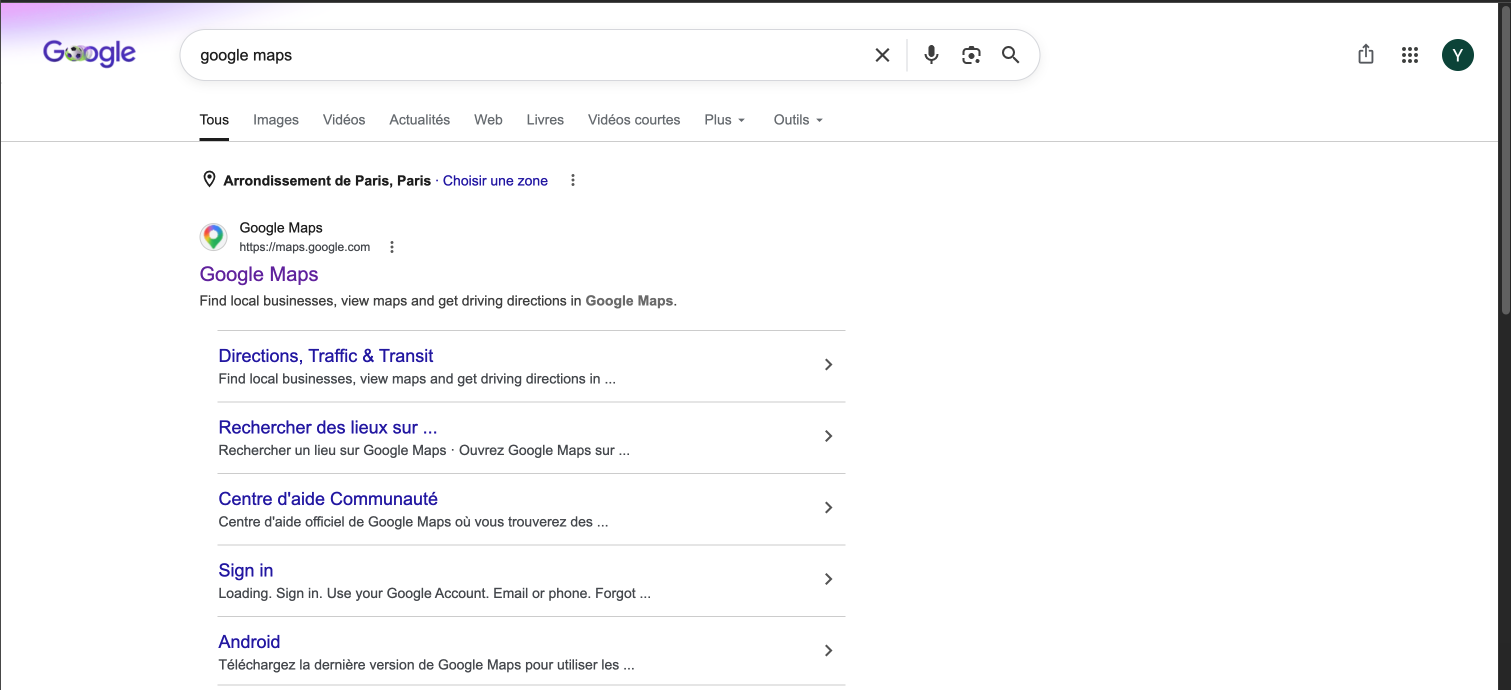Click the snippet 'Find local businesses, view maps' under title
This screenshot has height=690, width=1511.
(x=438, y=300)
